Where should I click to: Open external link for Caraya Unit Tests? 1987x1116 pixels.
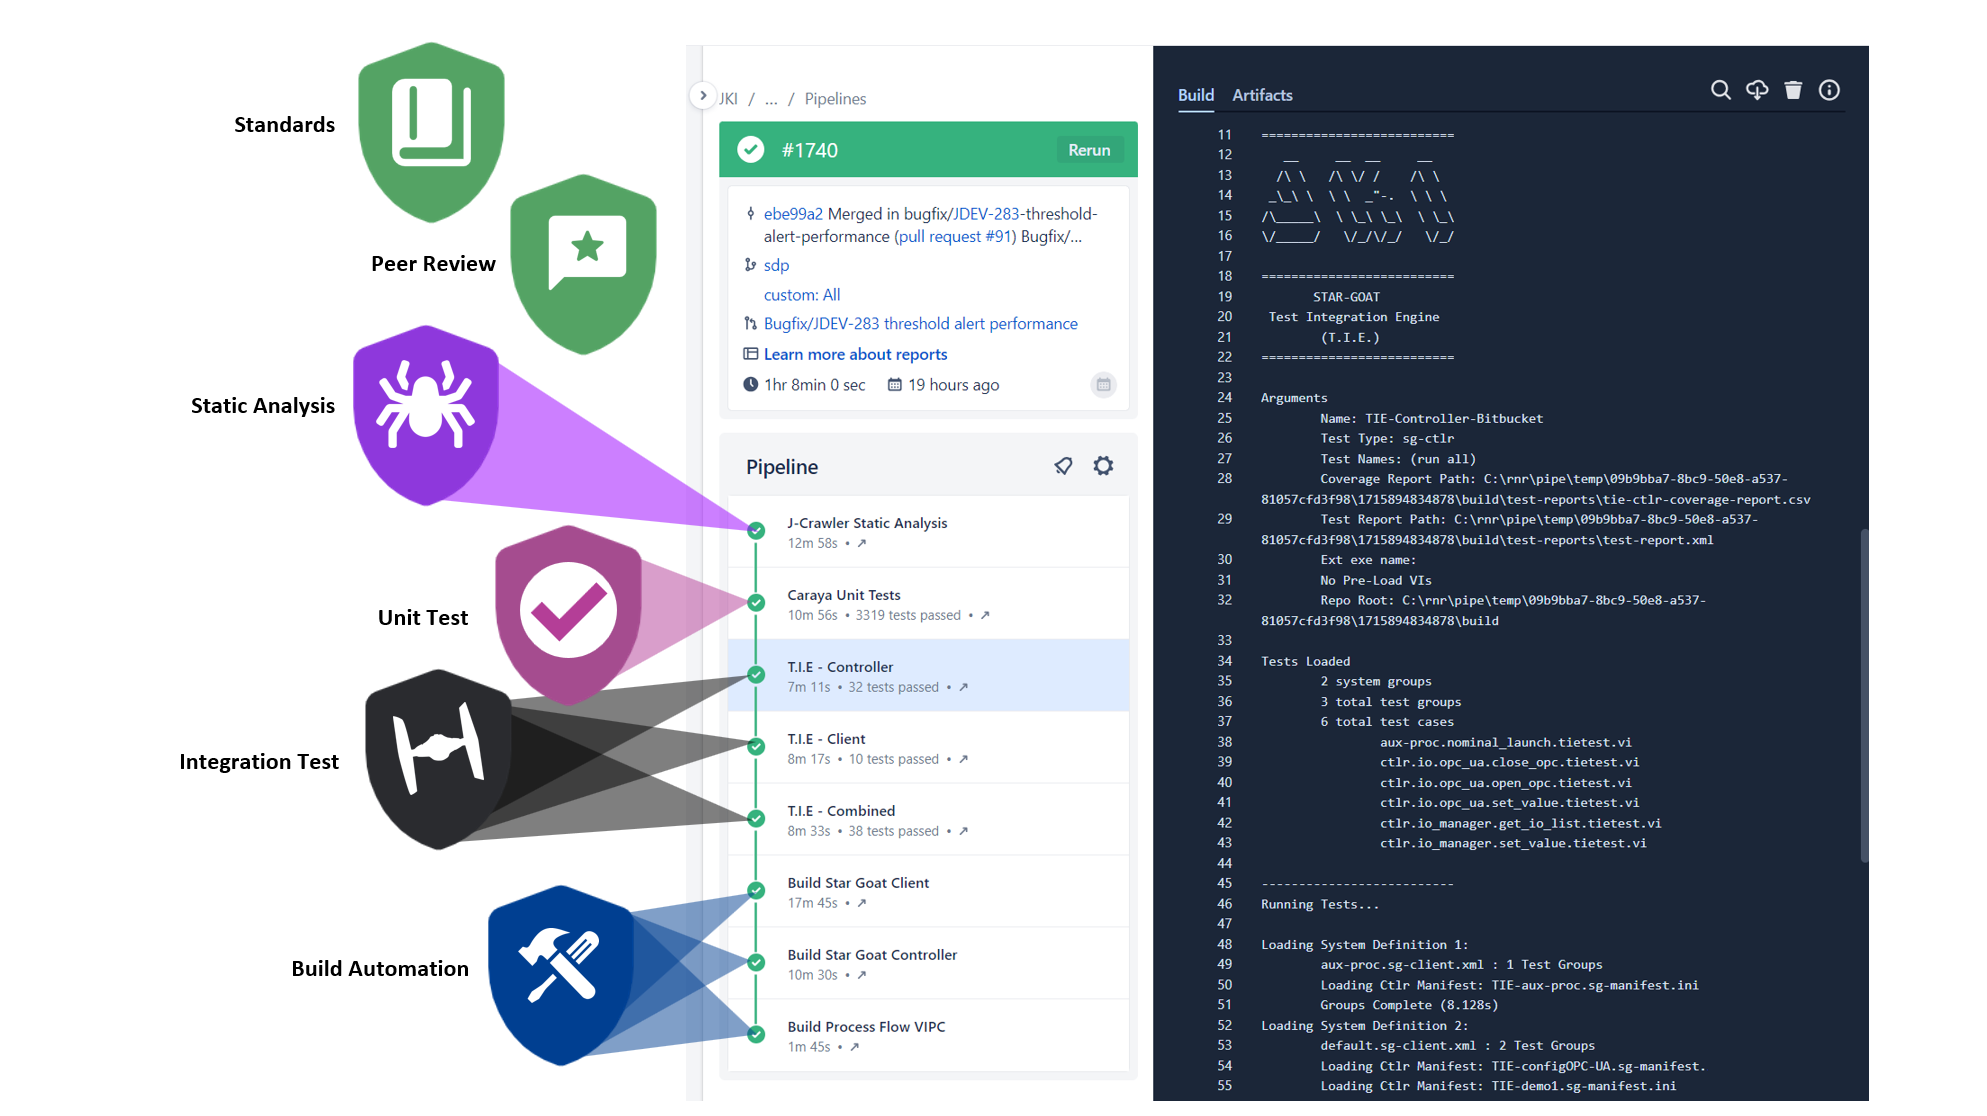click(984, 616)
